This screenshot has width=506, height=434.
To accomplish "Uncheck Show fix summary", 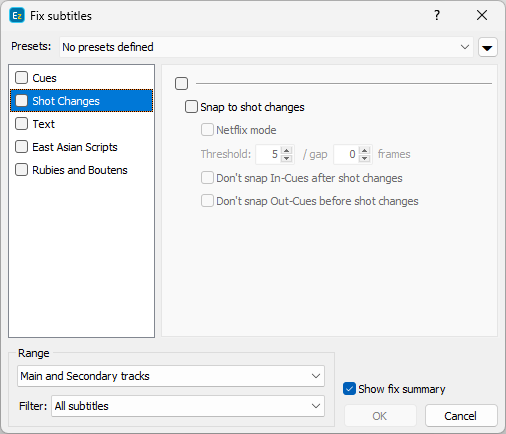I will point(349,389).
